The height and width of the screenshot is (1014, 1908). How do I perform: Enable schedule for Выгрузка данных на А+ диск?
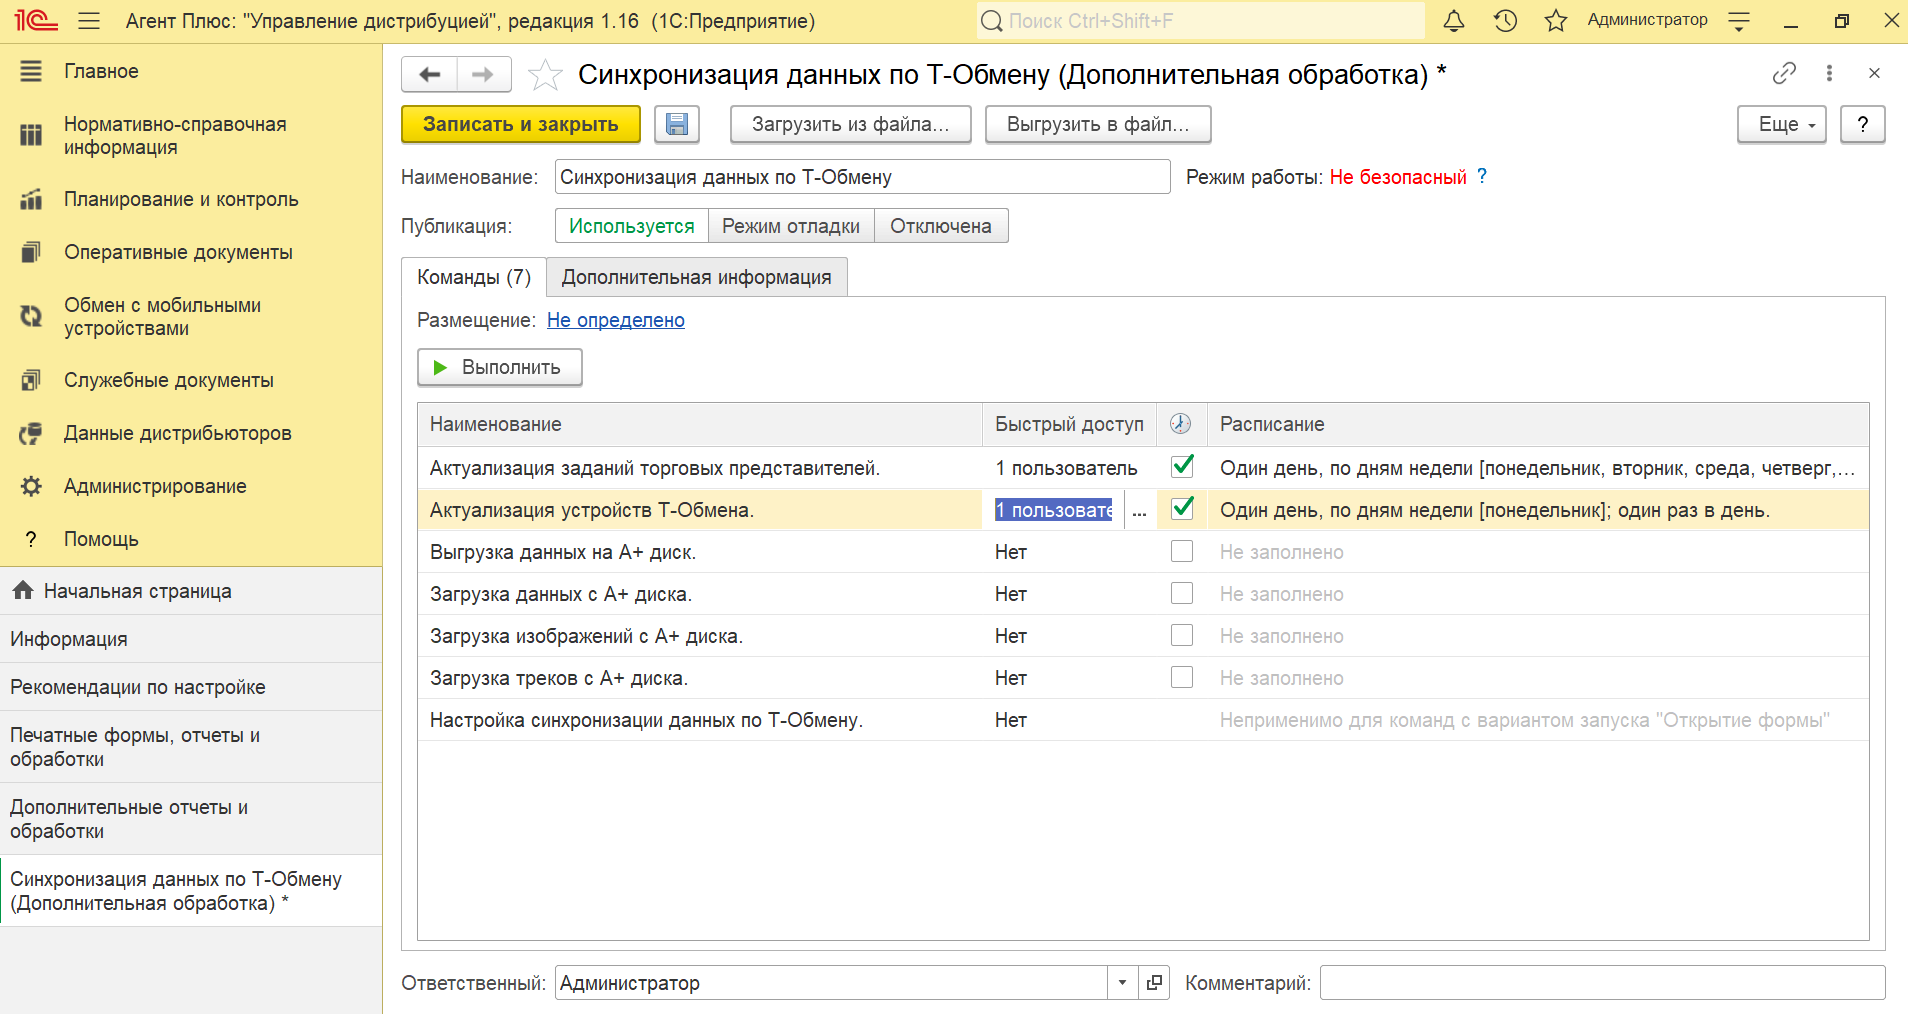click(1182, 551)
